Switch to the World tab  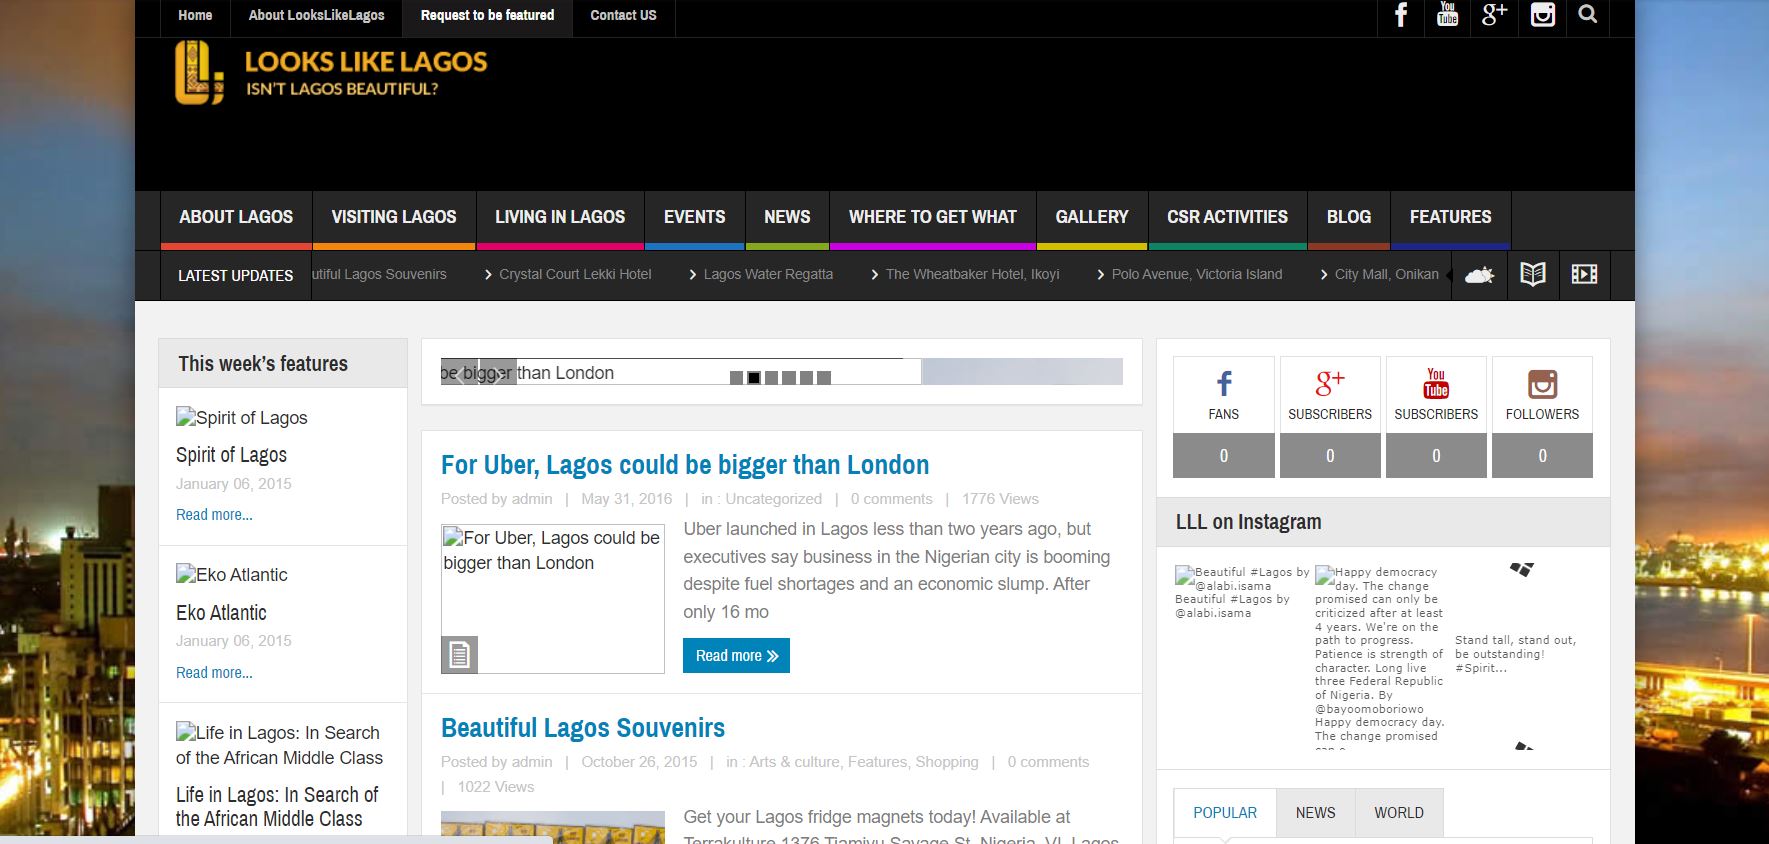click(x=1398, y=813)
